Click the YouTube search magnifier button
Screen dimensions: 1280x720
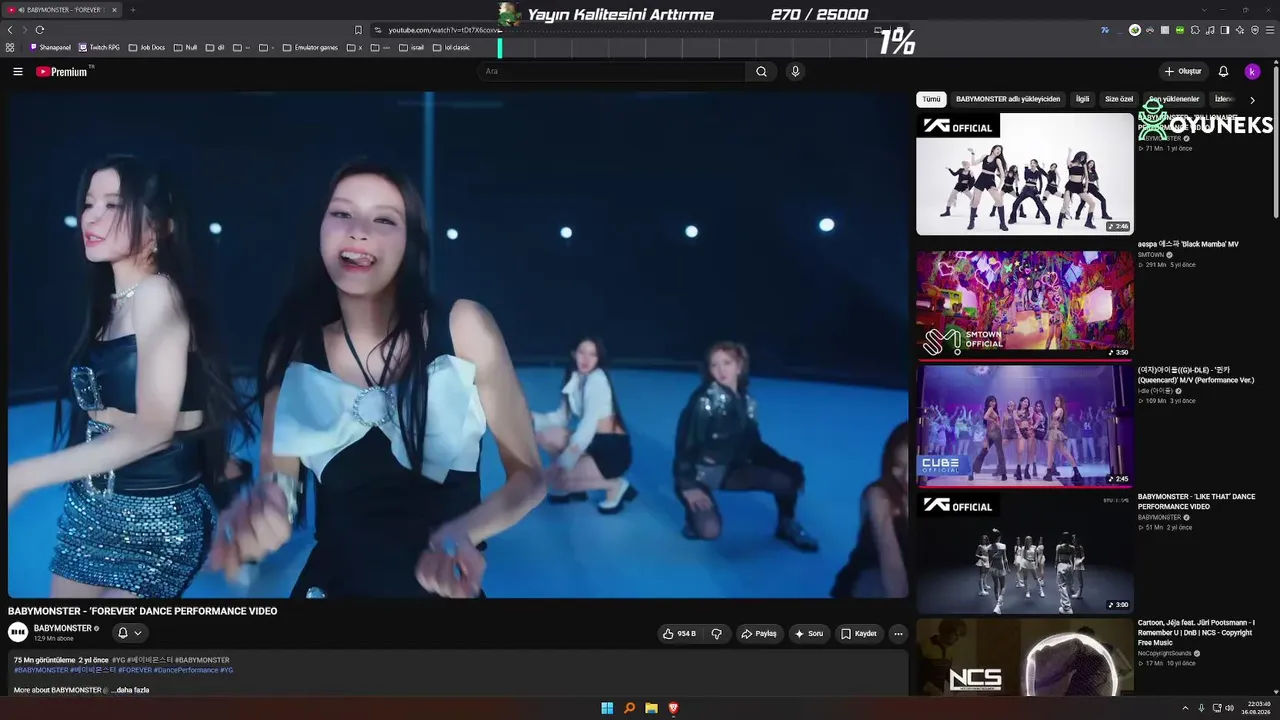761,71
